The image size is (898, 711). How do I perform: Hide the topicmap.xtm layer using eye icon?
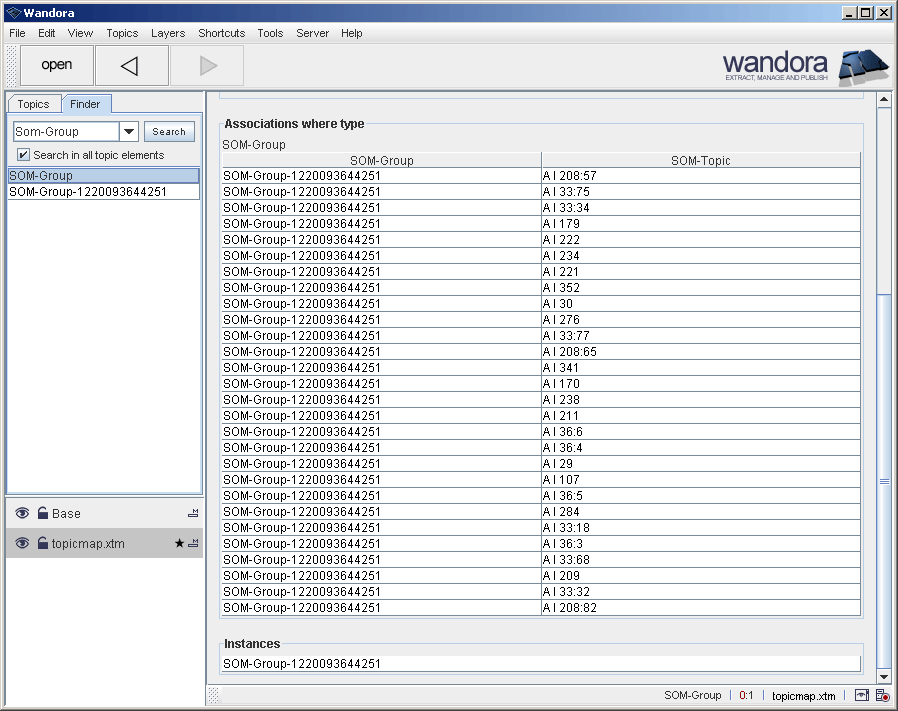[22, 544]
